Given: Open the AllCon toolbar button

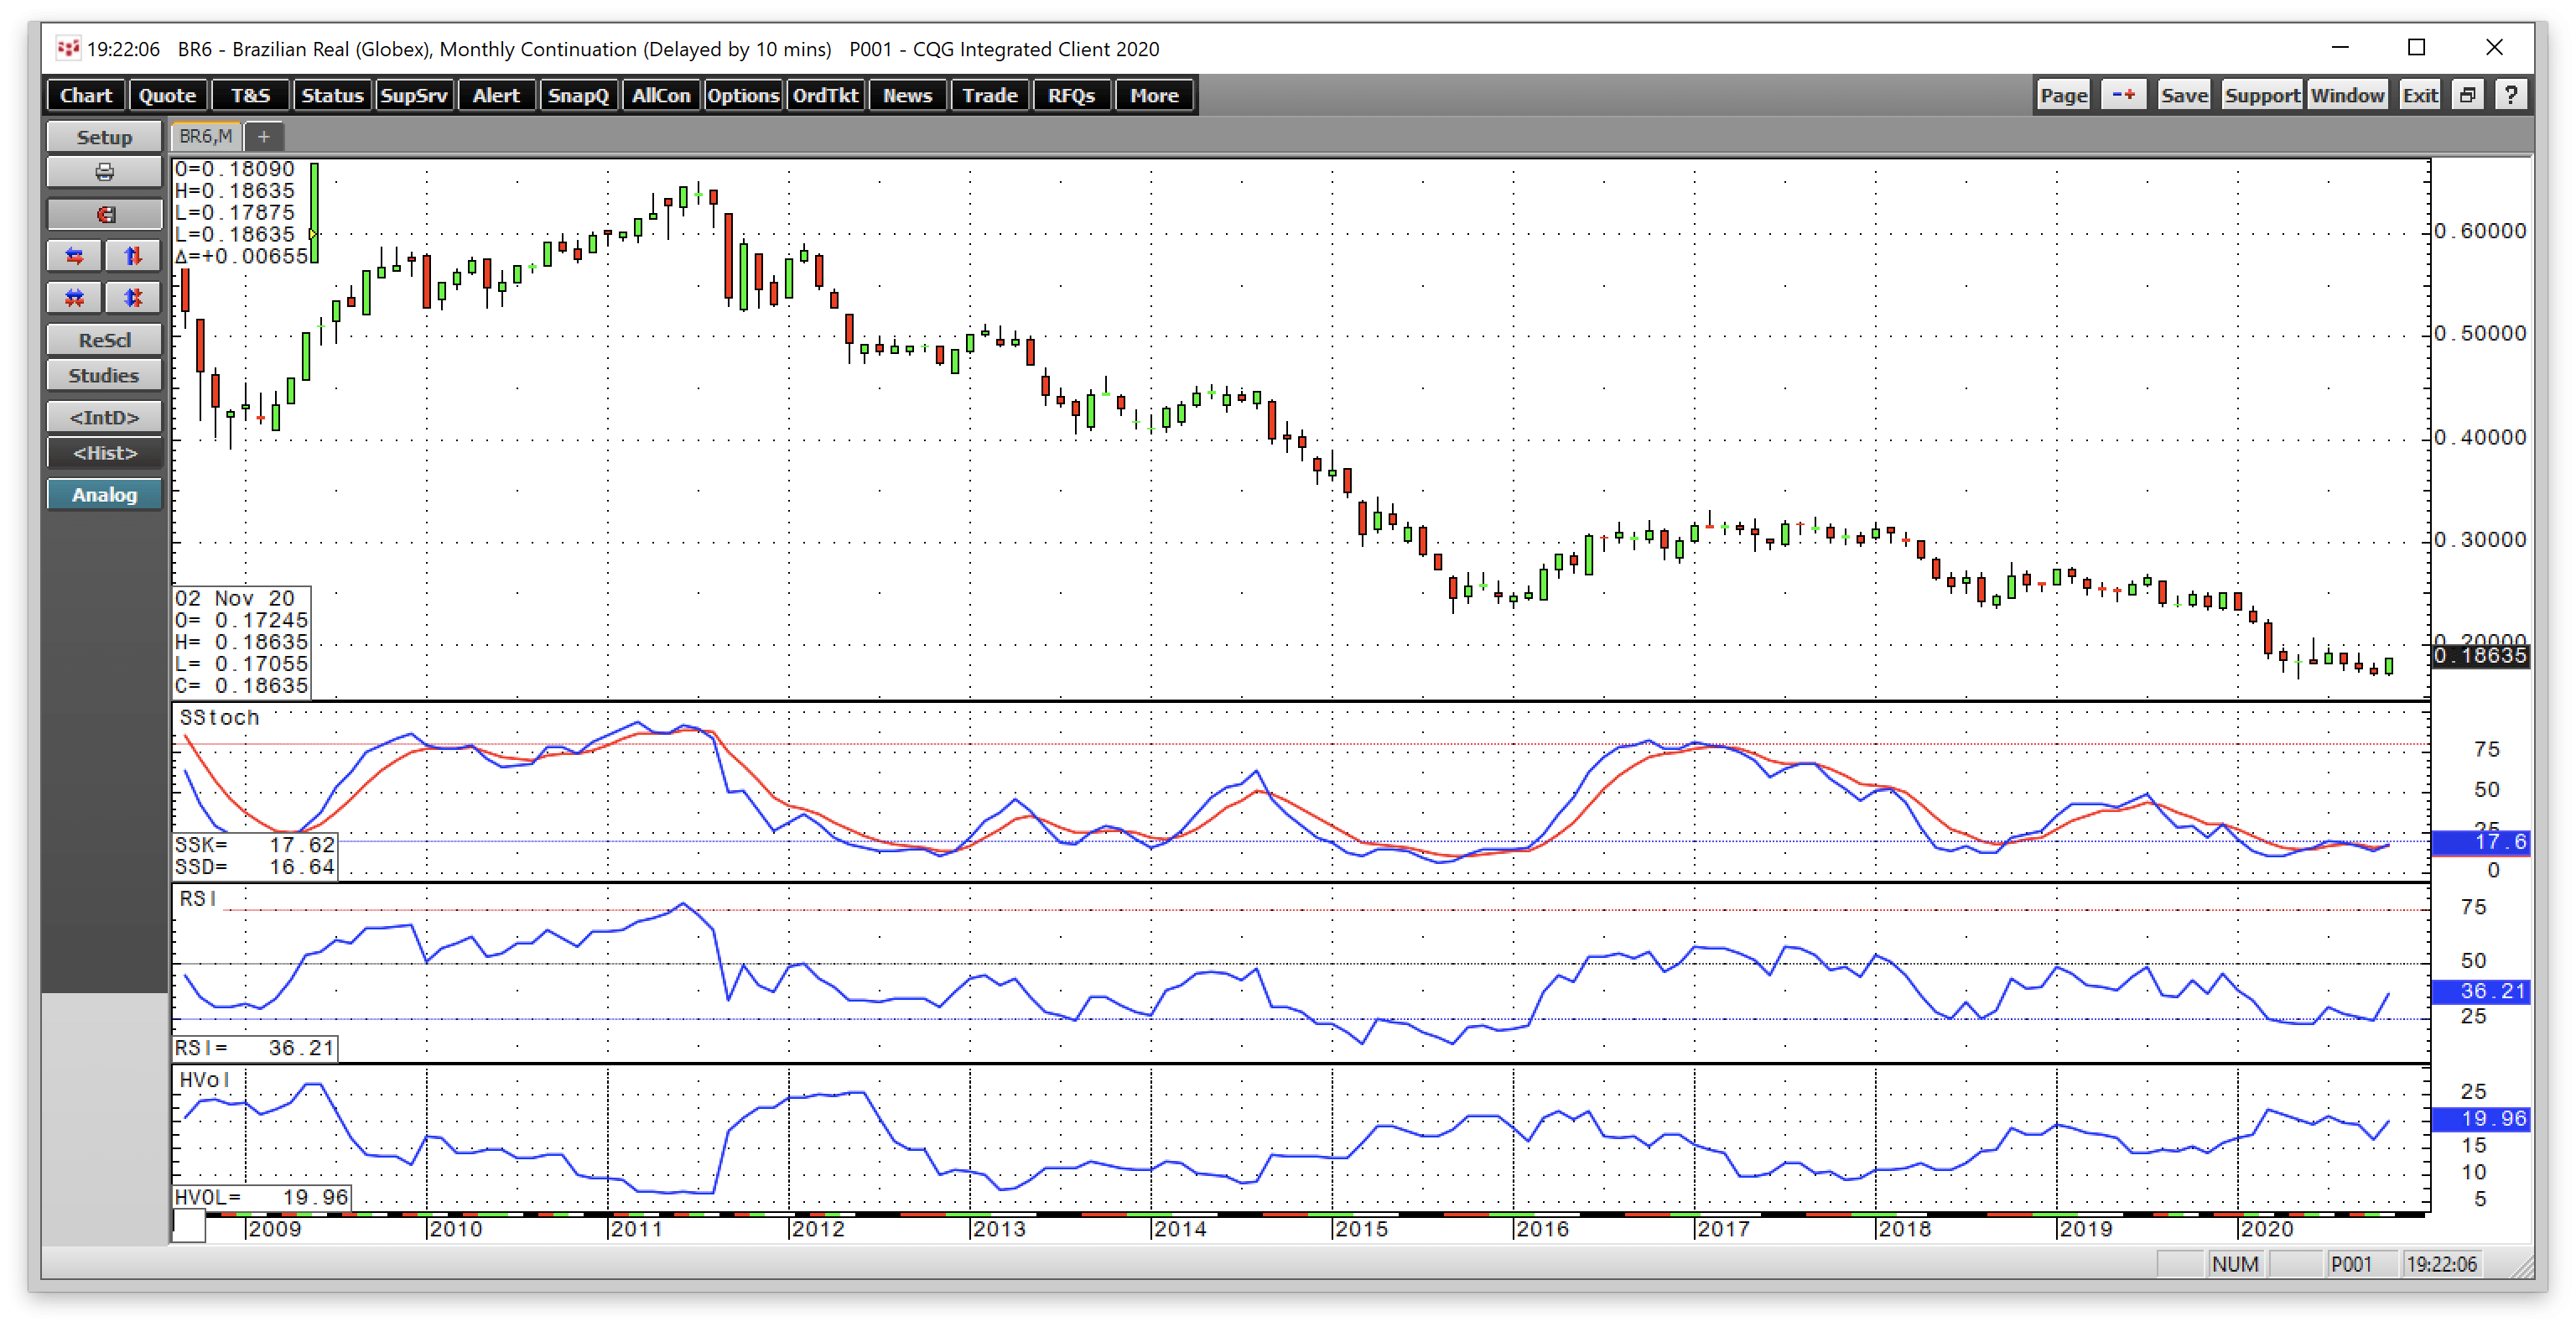Looking at the screenshot, I should tap(661, 95).
